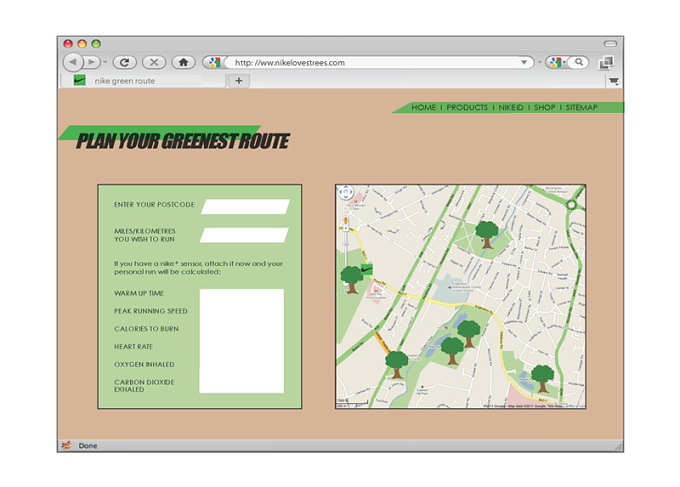Click the Google icon left of address bar
The height and width of the screenshot is (487, 680).
click(x=214, y=62)
